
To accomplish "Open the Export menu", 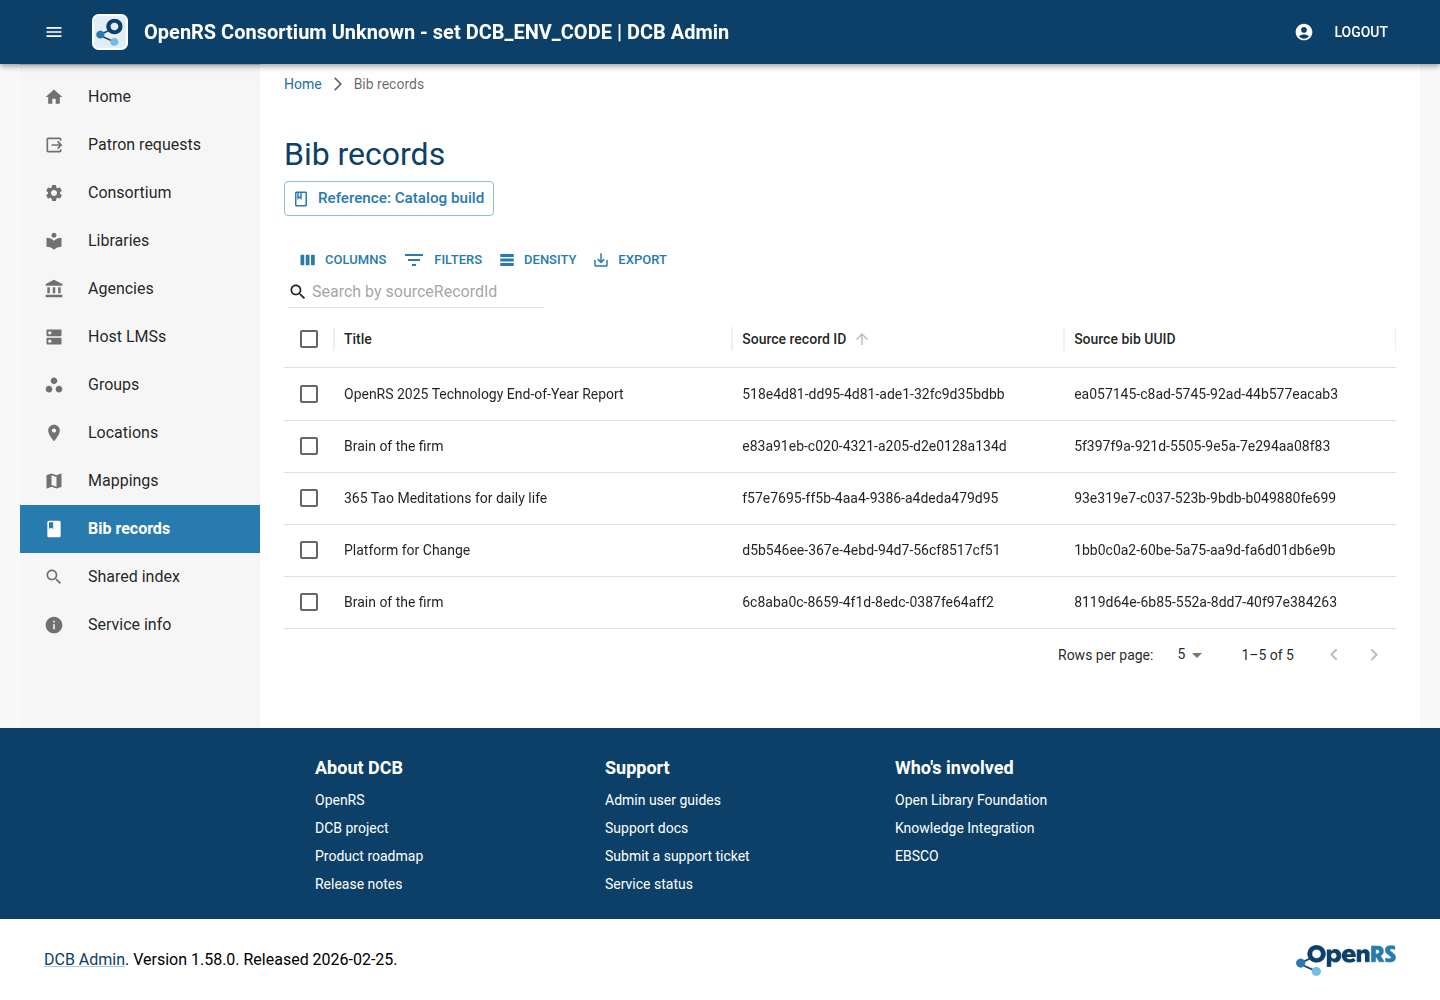I will tap(630, 260).
